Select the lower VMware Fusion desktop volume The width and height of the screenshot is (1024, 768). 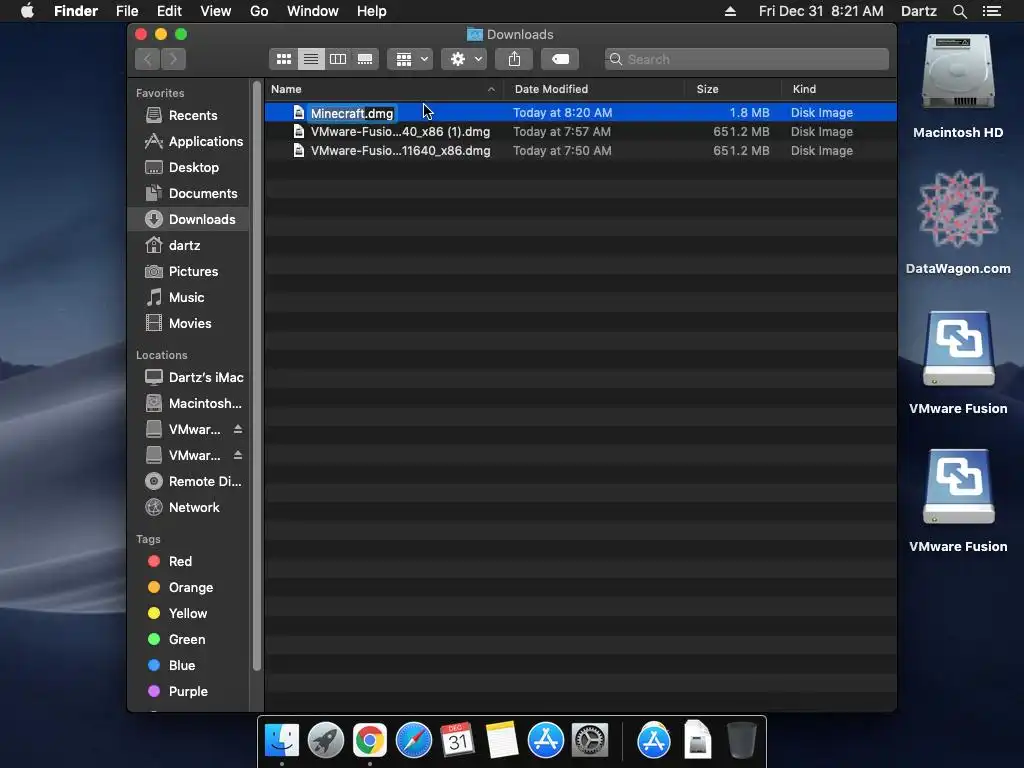click(x=958, y=502)
